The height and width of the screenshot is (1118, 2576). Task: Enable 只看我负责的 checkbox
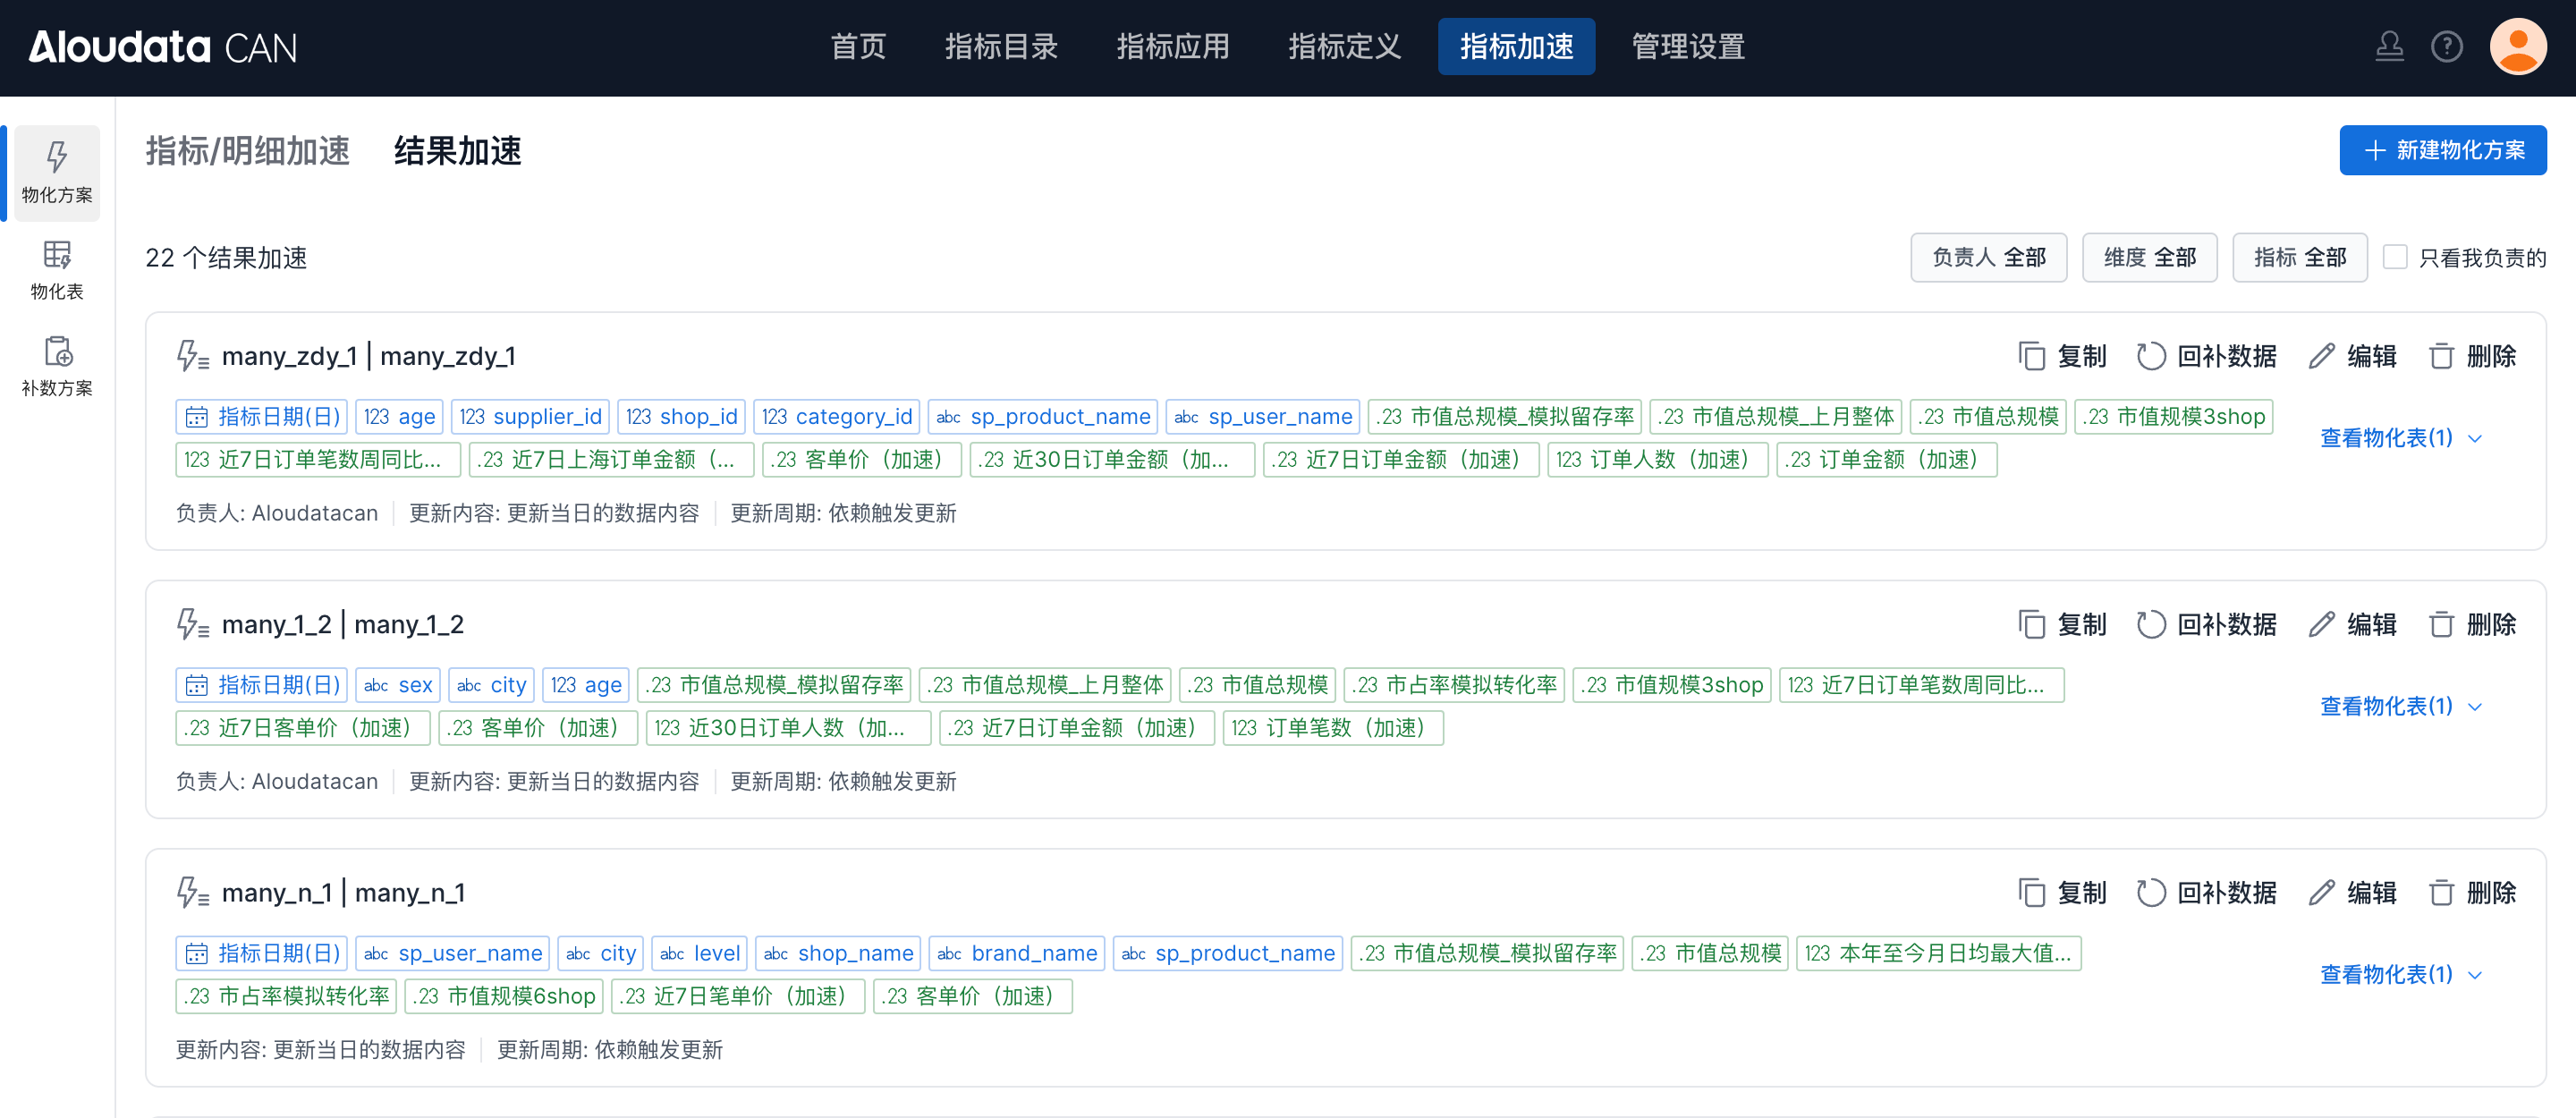[x=2395, y=257]
